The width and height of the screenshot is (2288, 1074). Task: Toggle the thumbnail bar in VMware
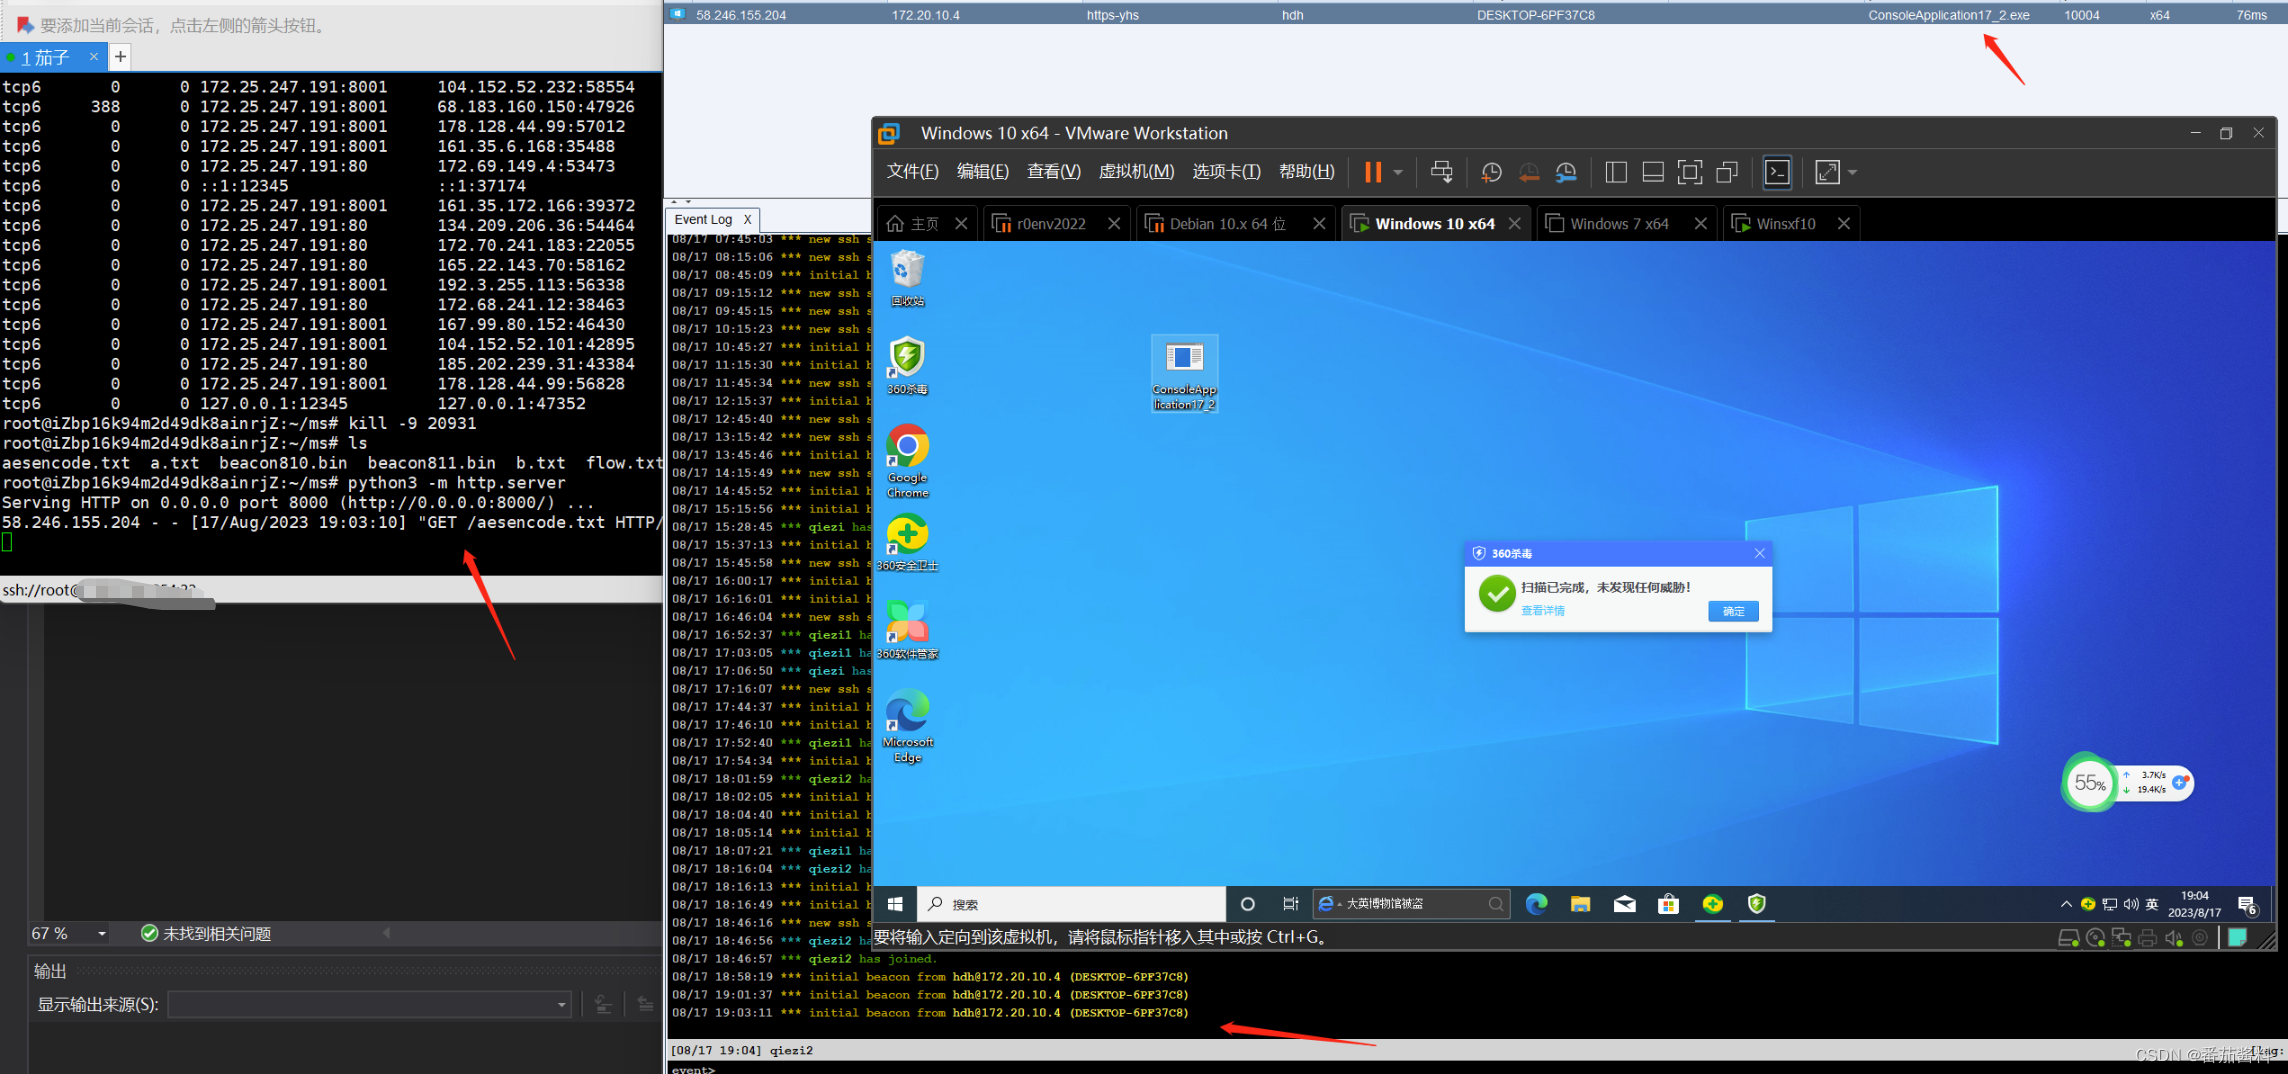point(1653,172)
